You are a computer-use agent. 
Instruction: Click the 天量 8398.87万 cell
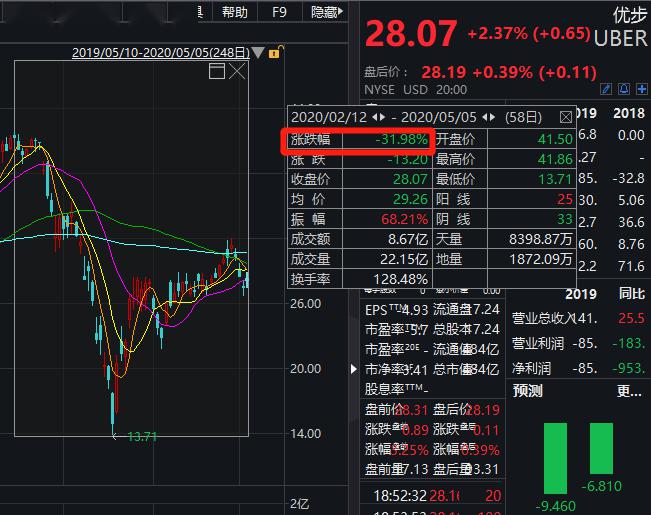click(x=504, y=239)
